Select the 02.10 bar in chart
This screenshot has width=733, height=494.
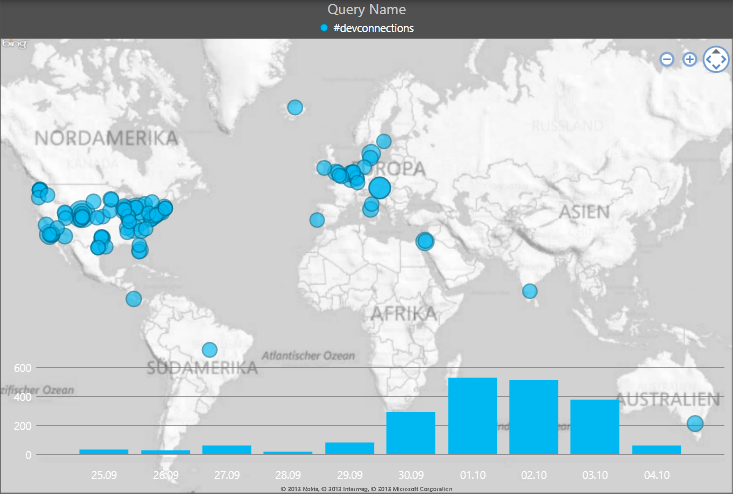[534, 417]
